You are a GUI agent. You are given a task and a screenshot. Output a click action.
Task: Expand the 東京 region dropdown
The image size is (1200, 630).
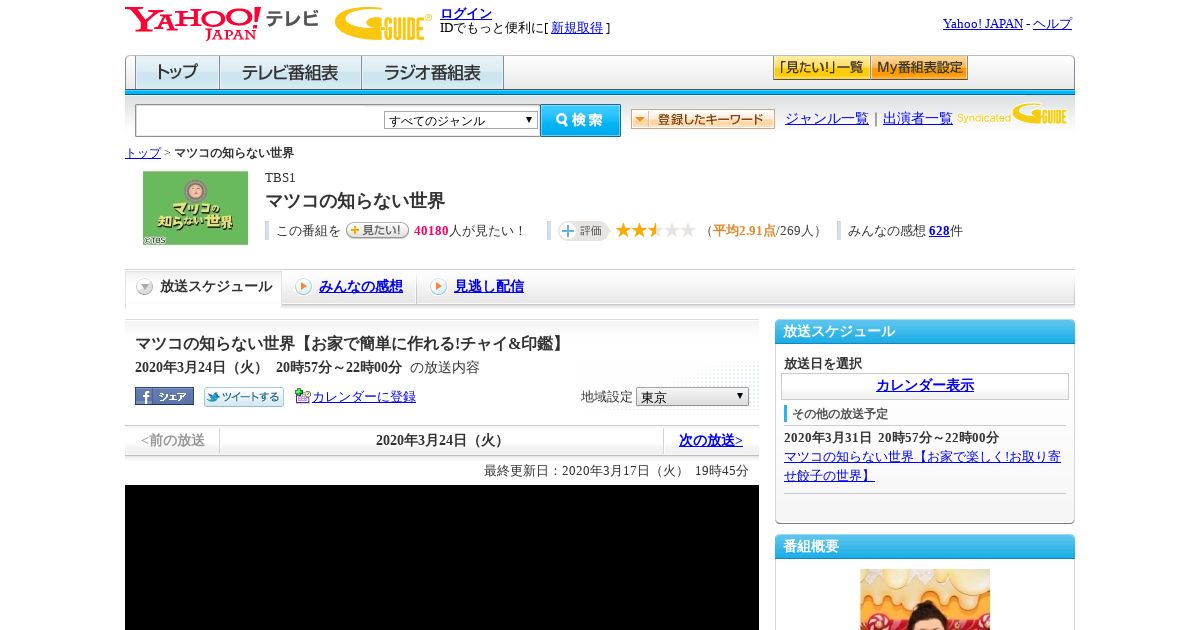692,397
